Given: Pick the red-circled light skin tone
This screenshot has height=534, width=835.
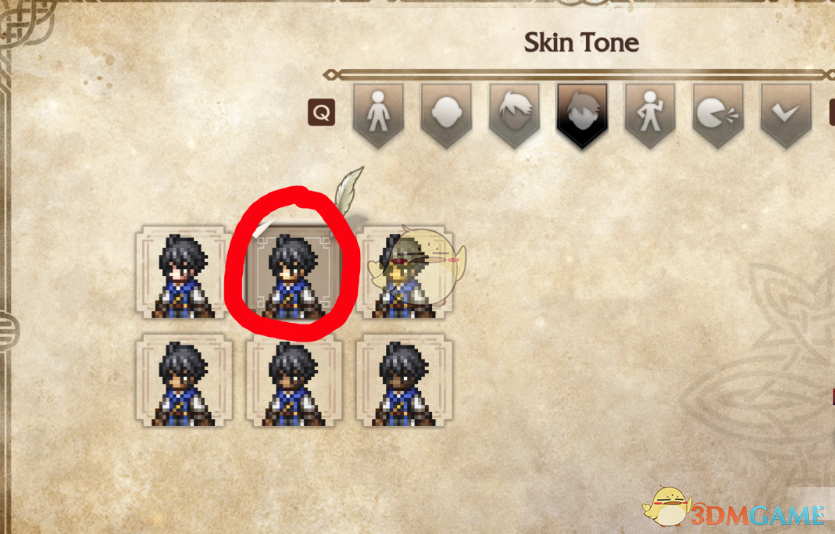Looking at the screenshot, I should click(x=293, y=273).
